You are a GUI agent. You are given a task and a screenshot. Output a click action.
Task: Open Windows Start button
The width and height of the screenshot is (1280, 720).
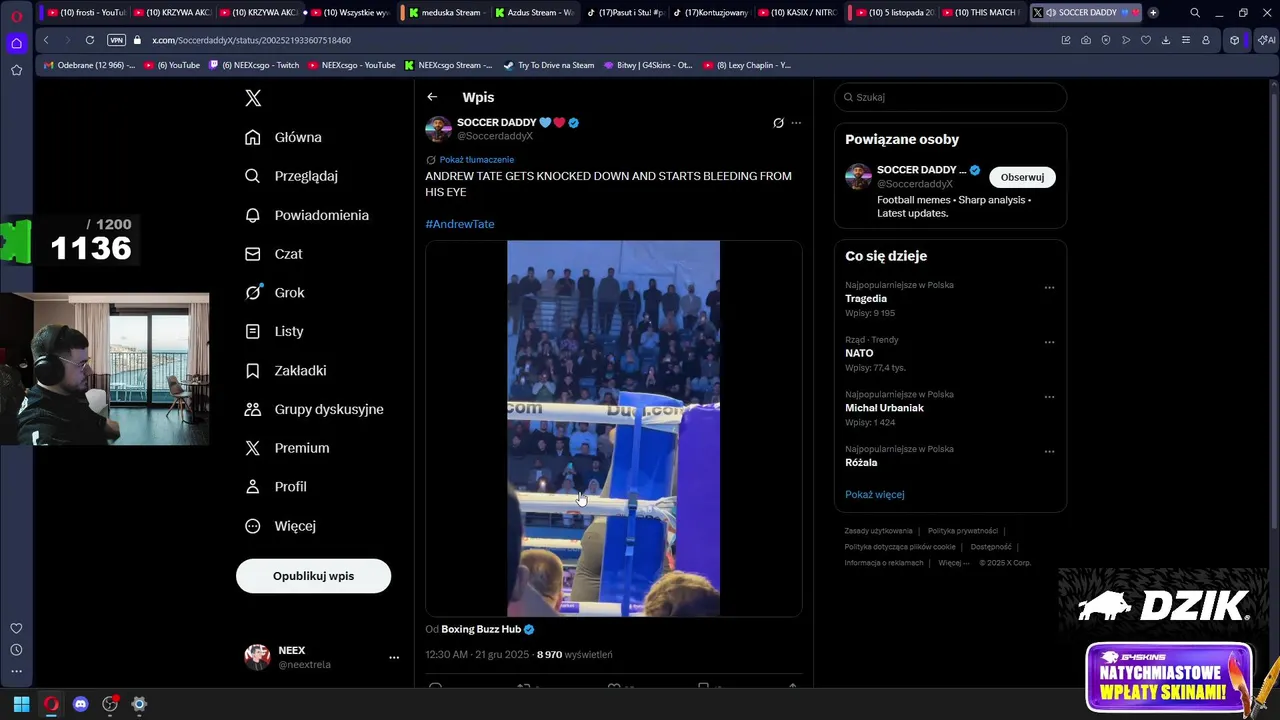click(x=21, y=704)
